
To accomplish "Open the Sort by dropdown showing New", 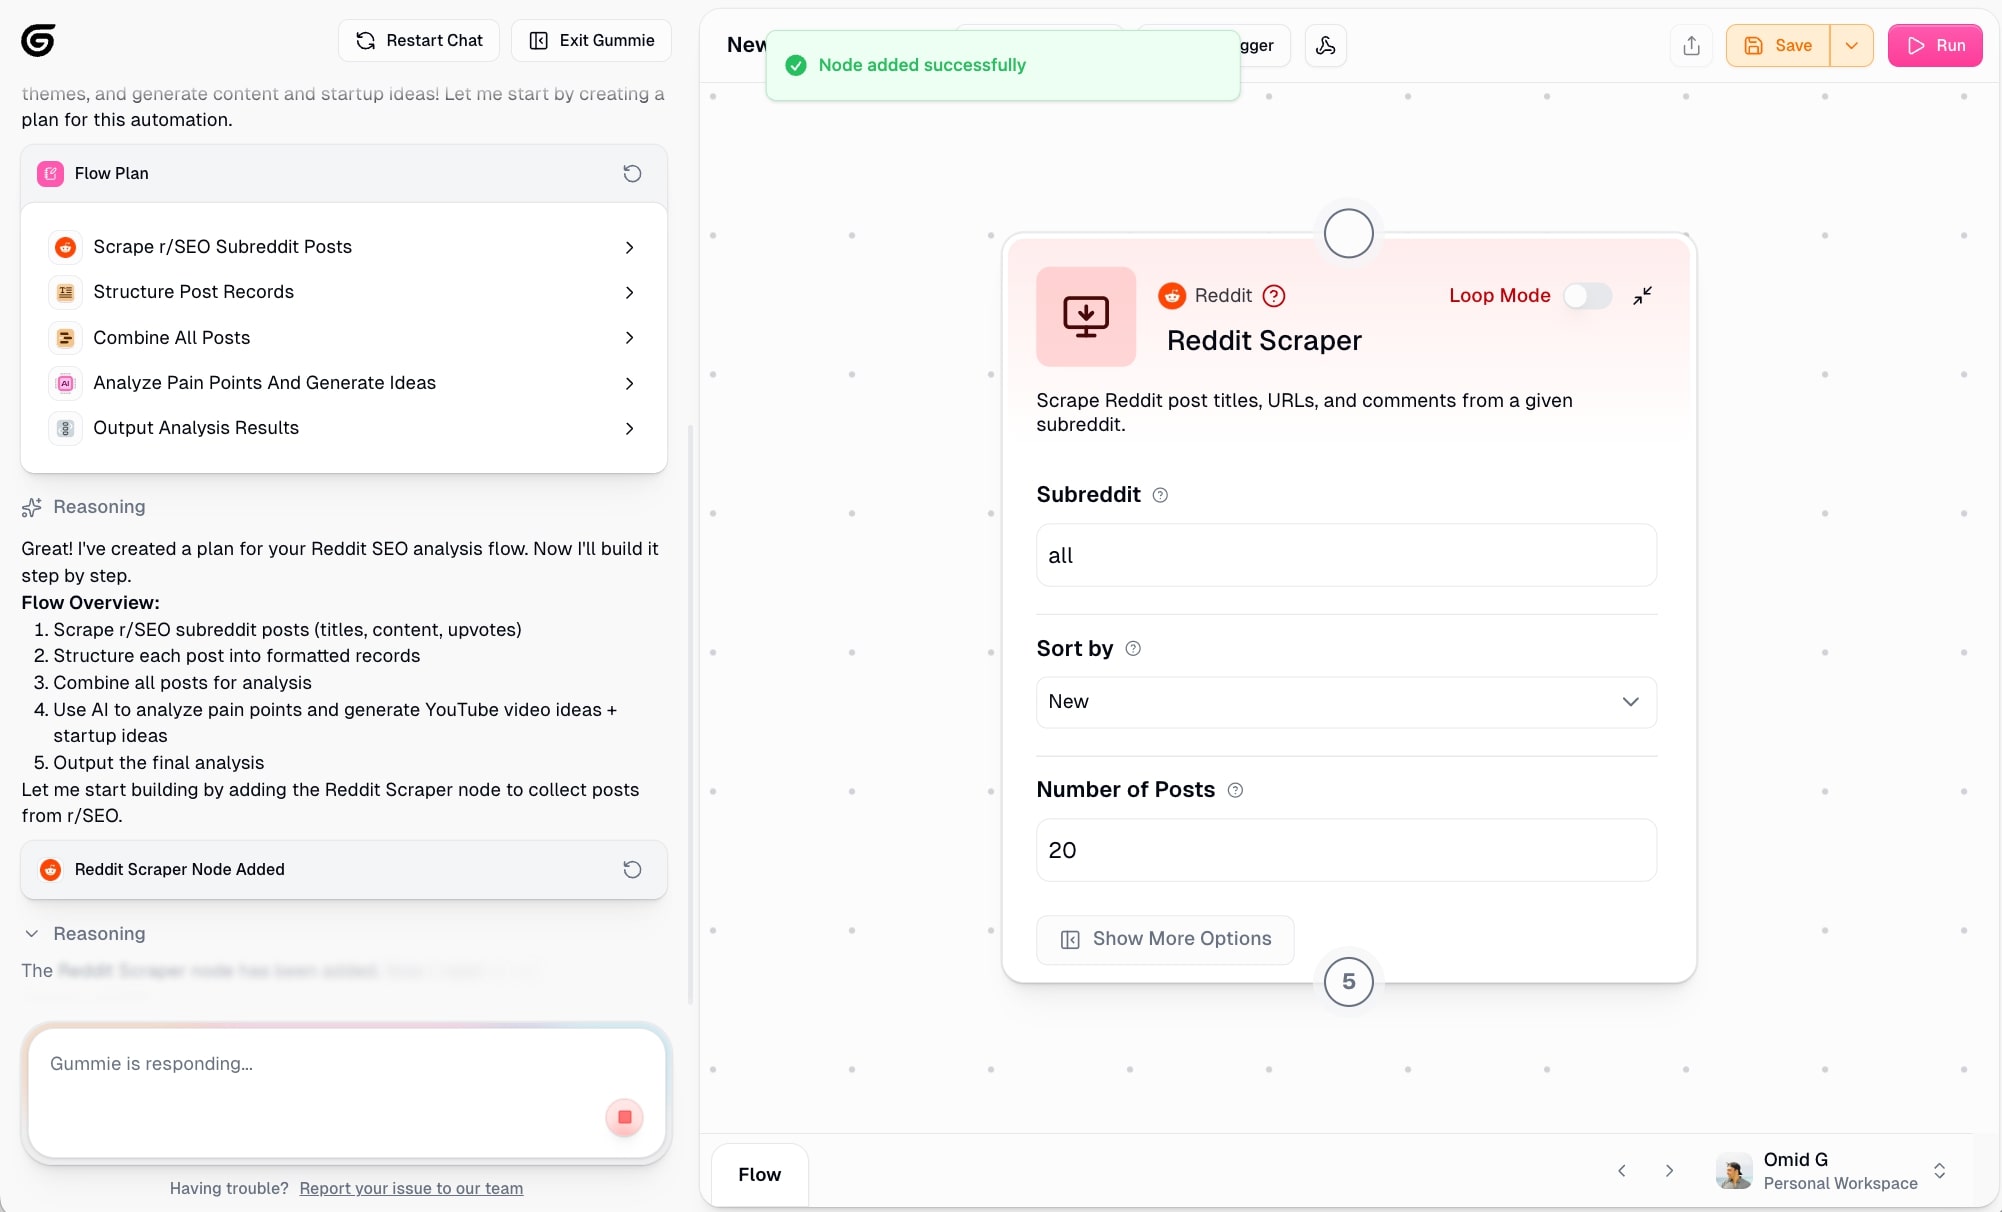I will (1346, 702).
